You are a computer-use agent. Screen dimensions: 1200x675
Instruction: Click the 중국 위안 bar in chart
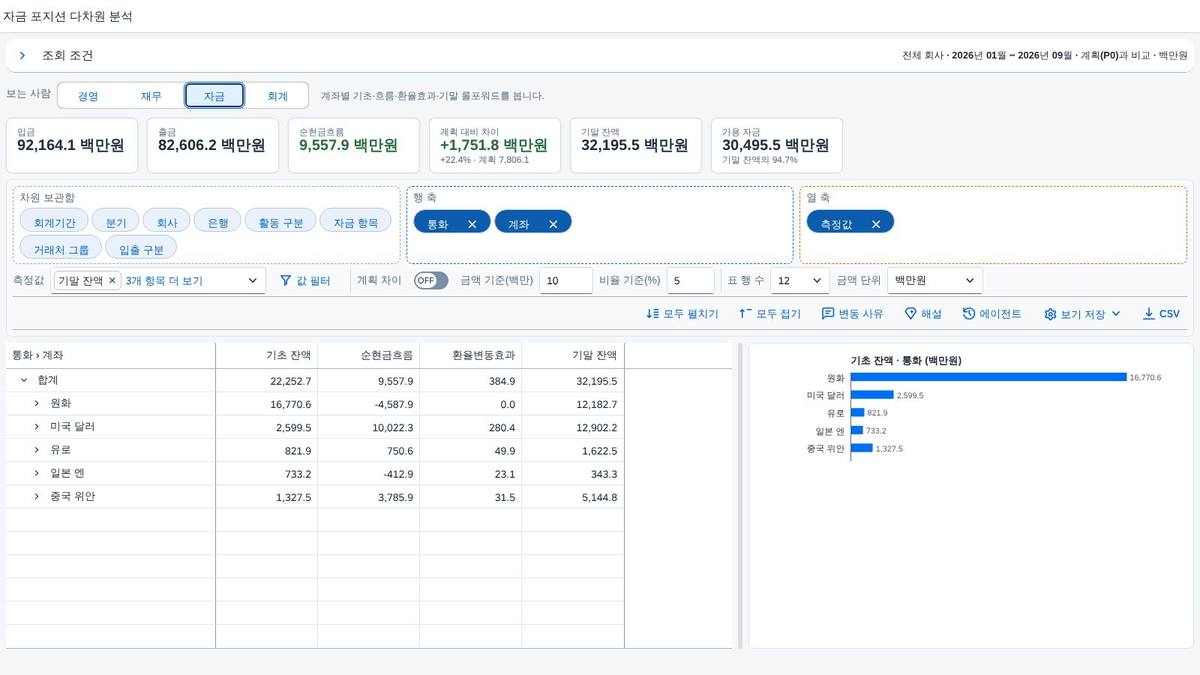tap(862, 448)
